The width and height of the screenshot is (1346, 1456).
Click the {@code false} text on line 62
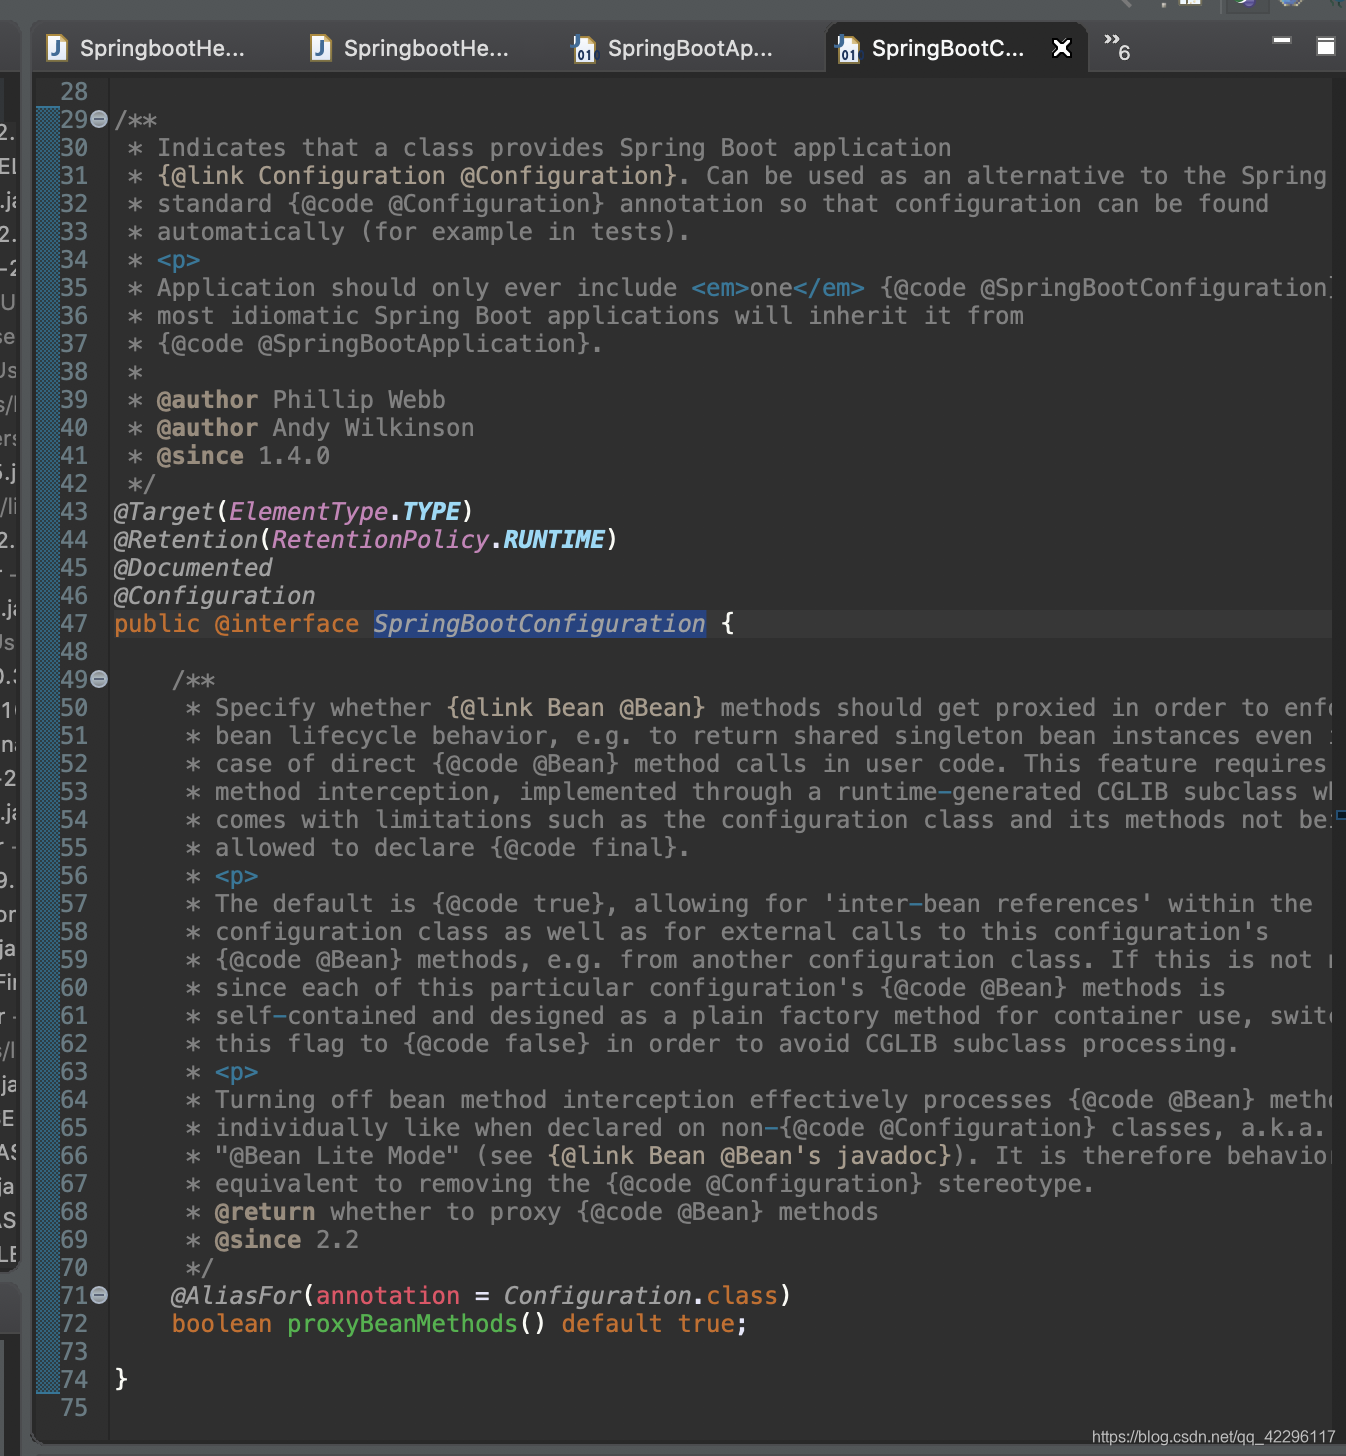[x=497, y=1044]
